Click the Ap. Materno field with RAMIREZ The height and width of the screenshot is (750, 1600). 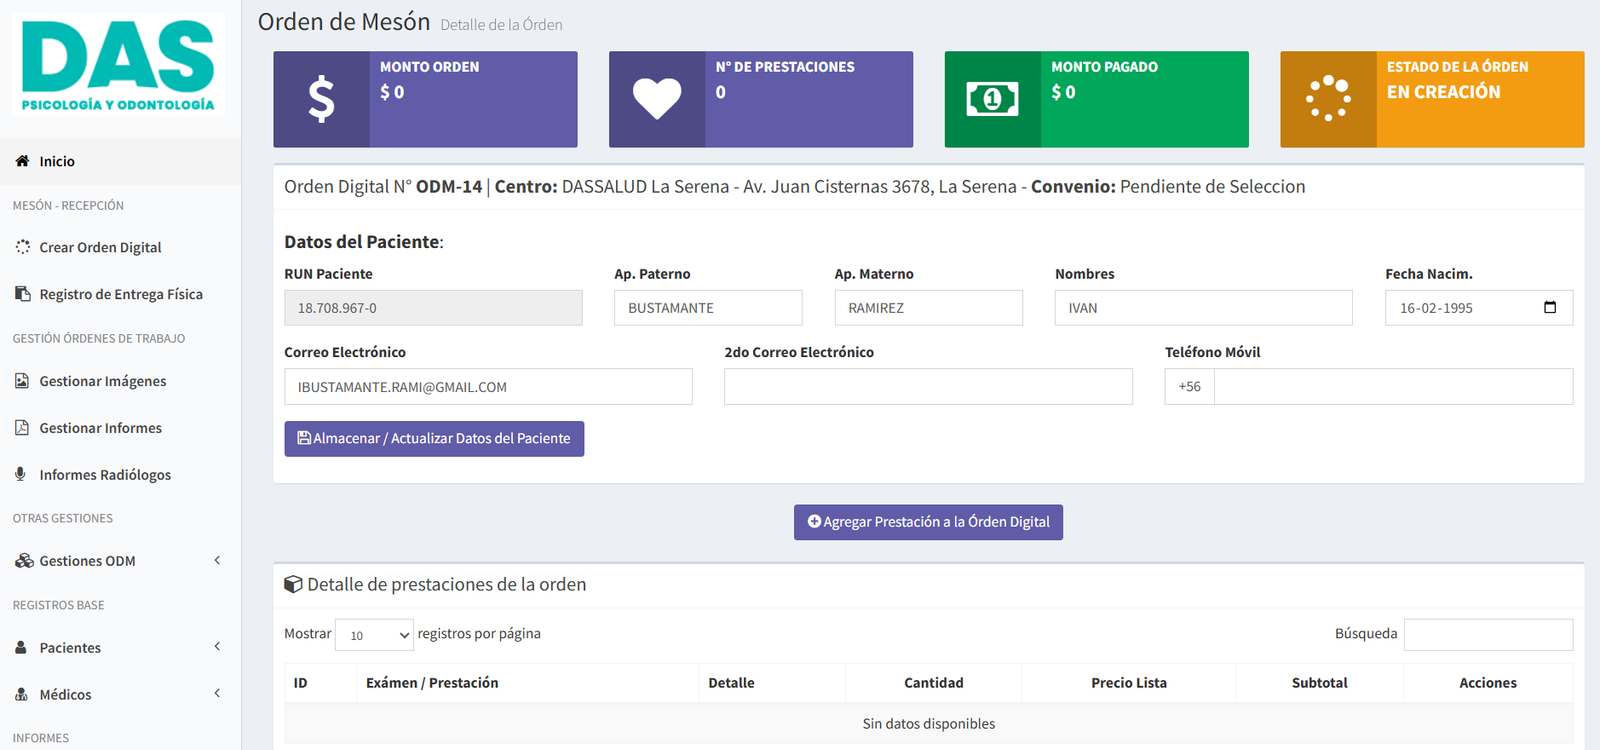click(x=928, y=308)
